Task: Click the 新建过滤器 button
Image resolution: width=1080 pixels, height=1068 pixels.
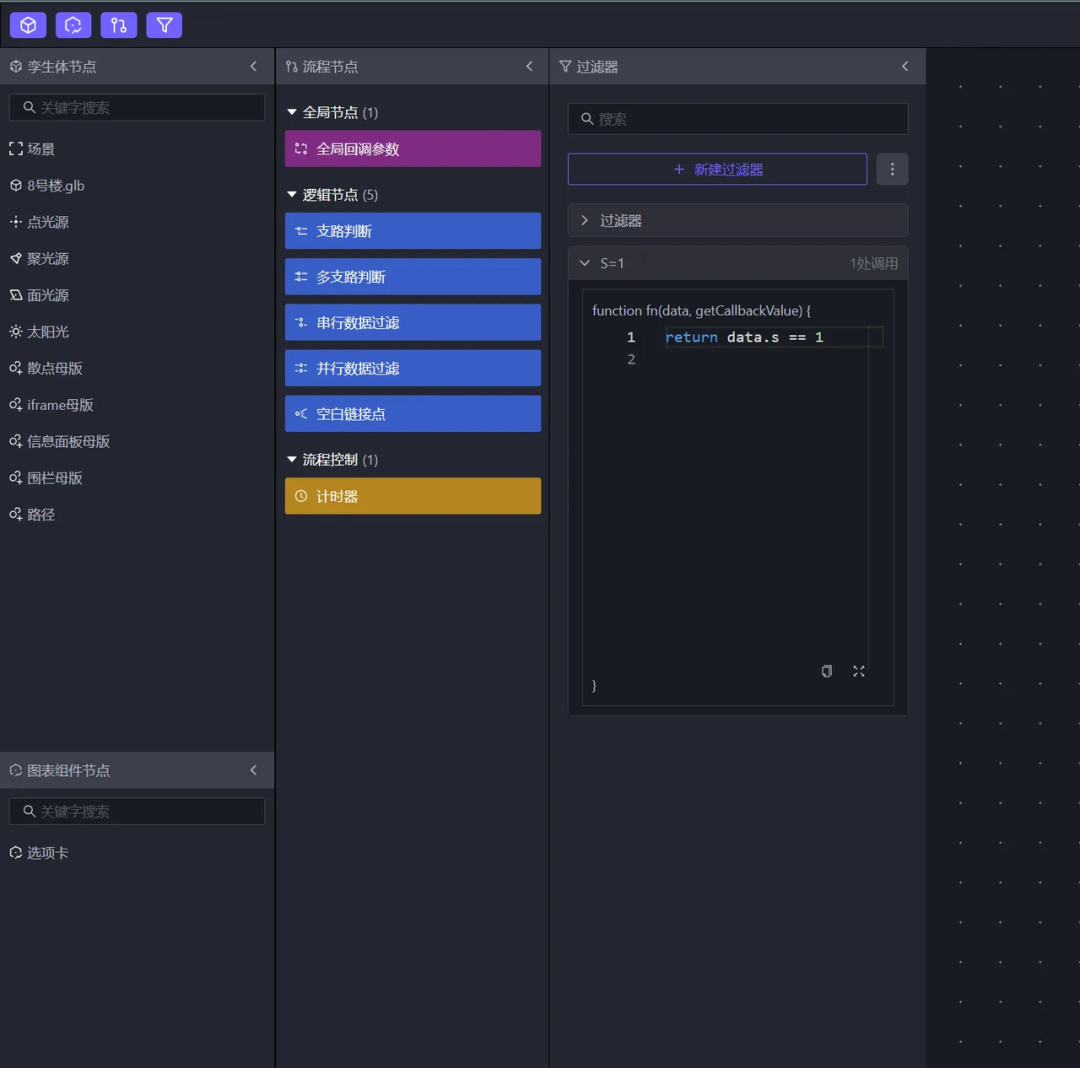Action: tap(717, 169)
